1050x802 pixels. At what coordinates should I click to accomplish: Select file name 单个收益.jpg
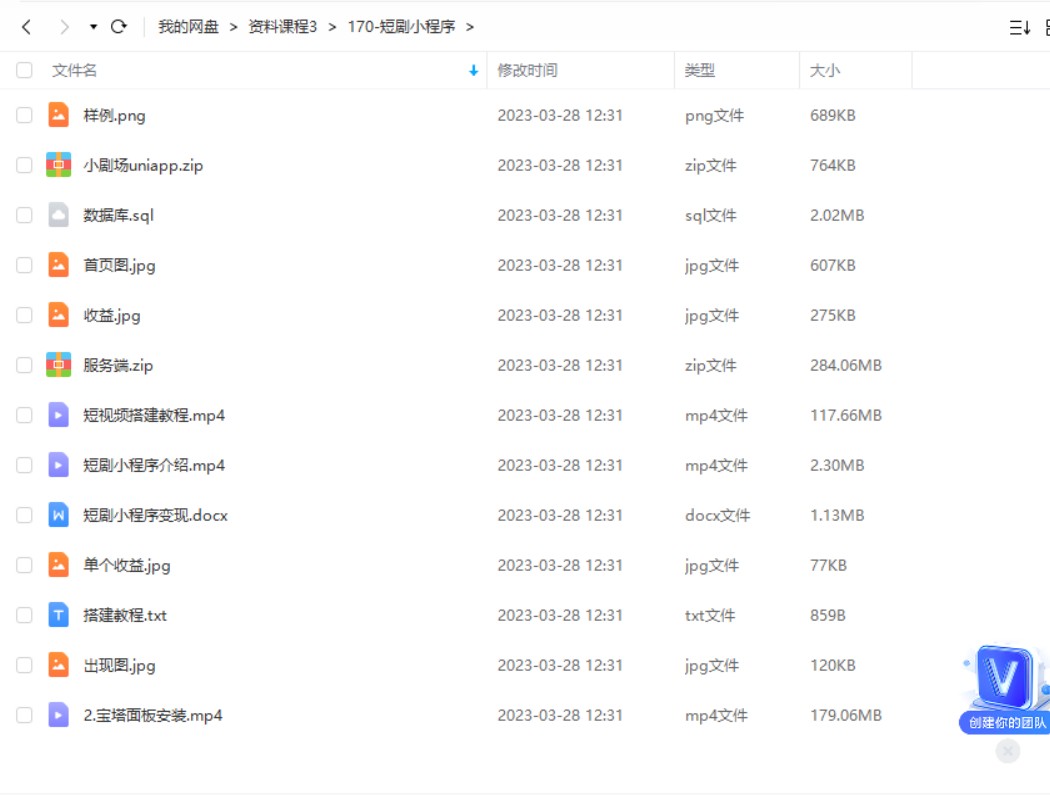[x=127, y=566]
